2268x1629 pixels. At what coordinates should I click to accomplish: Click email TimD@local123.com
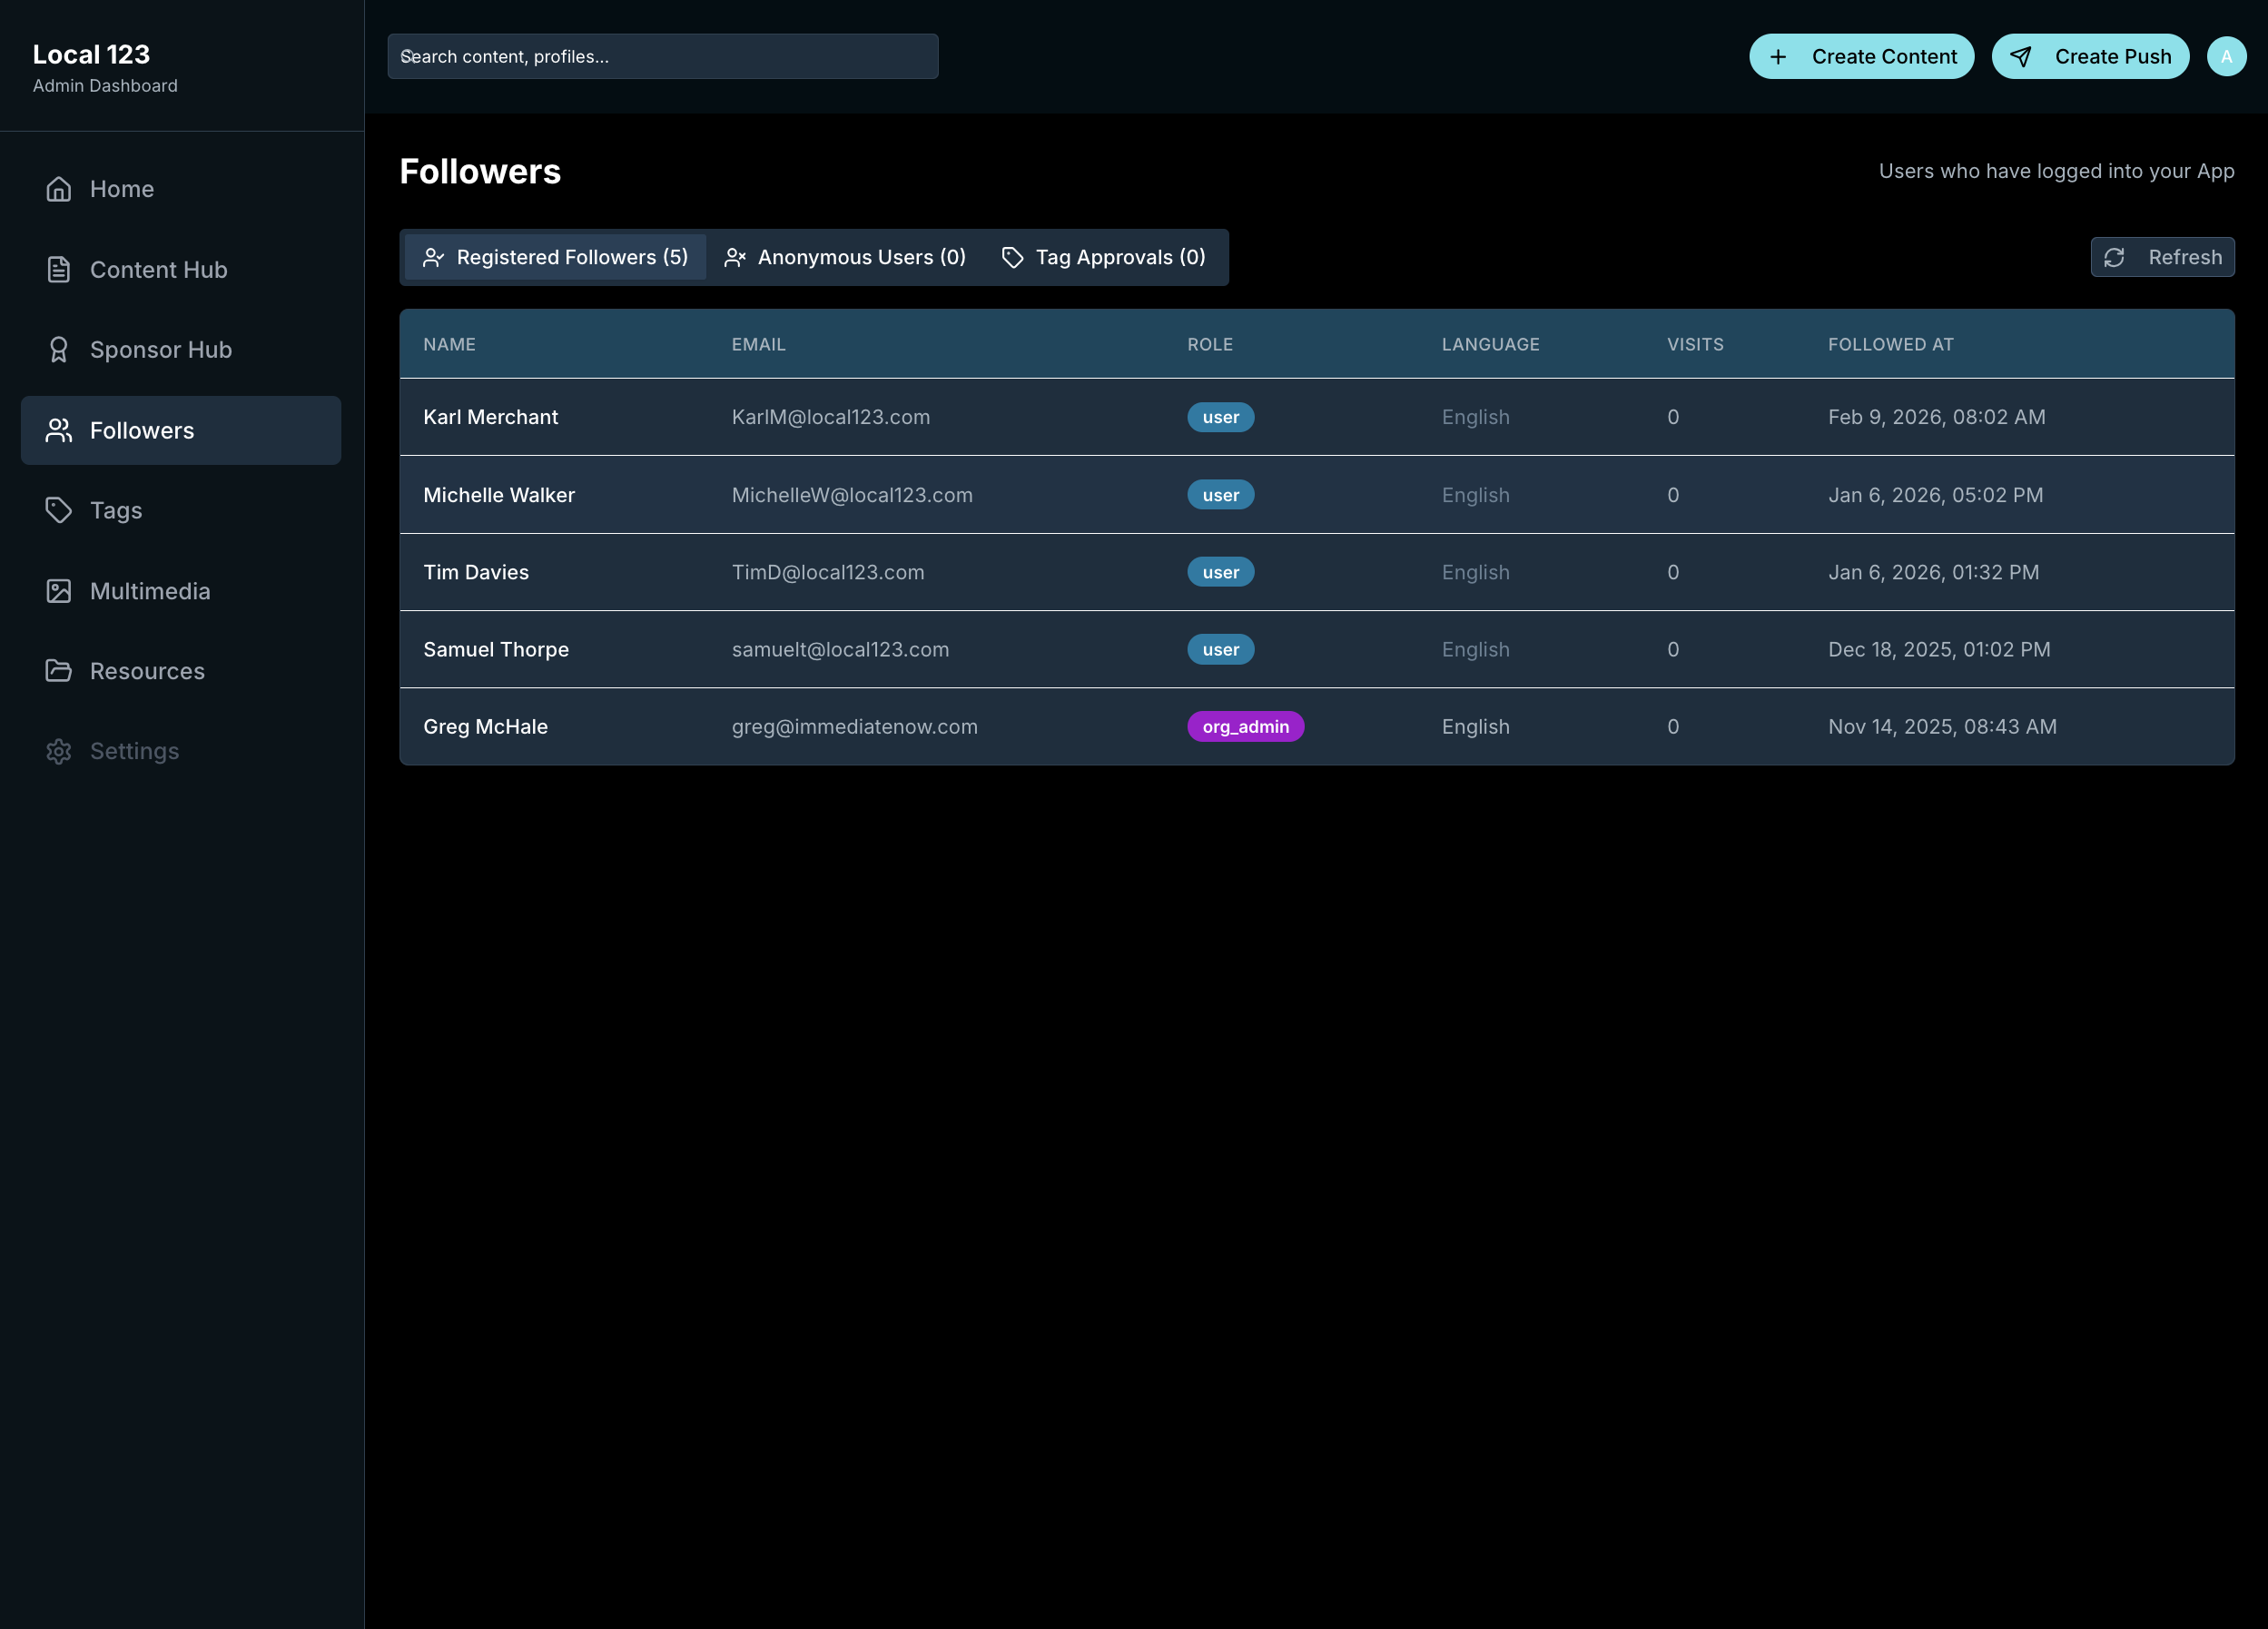[828, 572]
